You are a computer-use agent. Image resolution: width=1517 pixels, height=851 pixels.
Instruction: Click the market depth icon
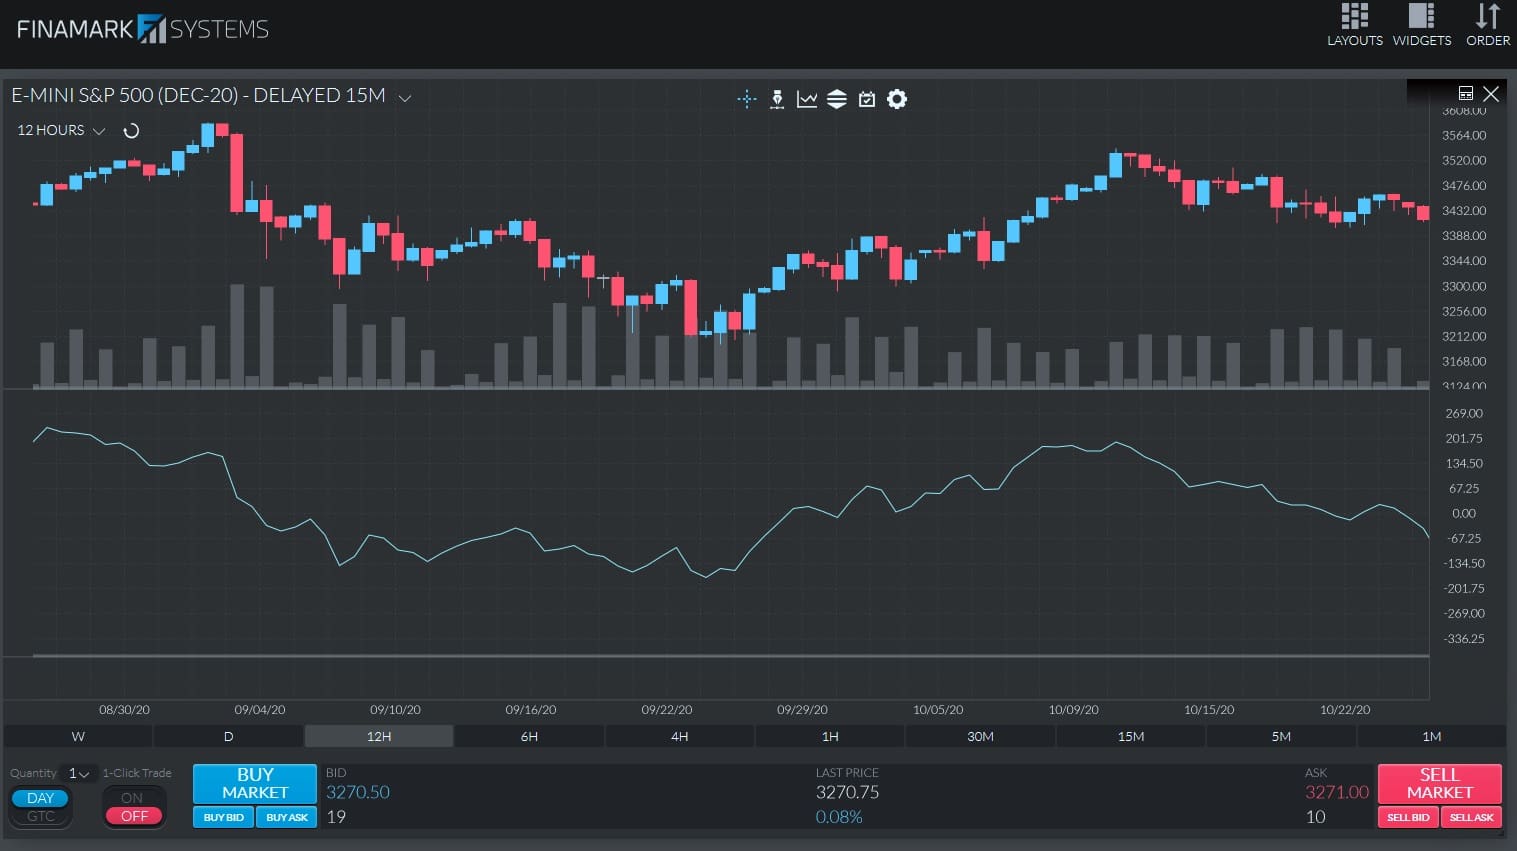[837, 99]
